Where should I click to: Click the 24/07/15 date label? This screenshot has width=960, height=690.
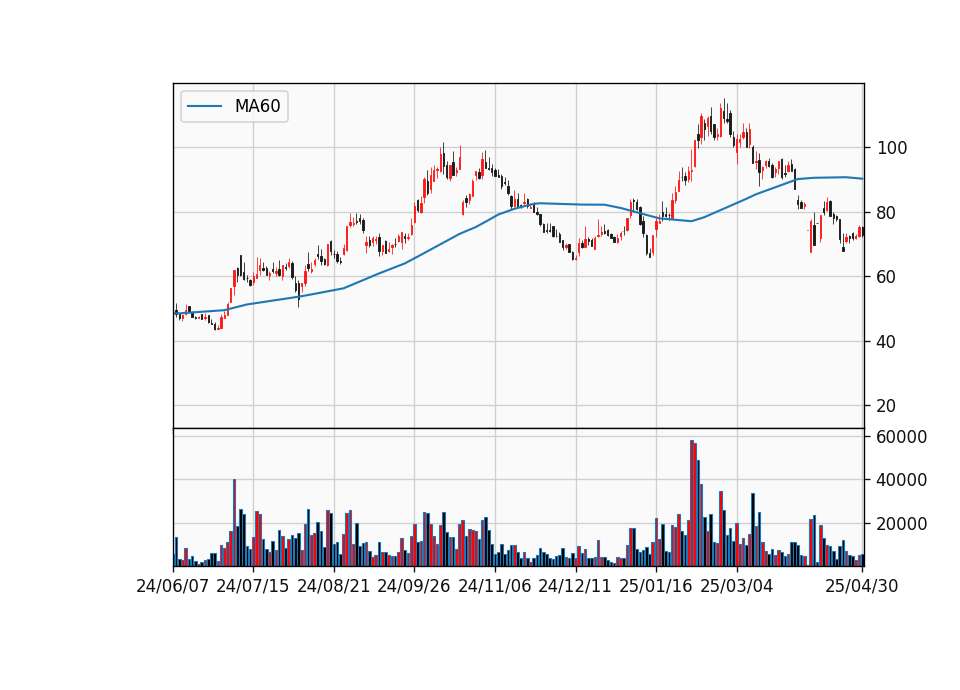pyautogui.click(x=253, y=587)
